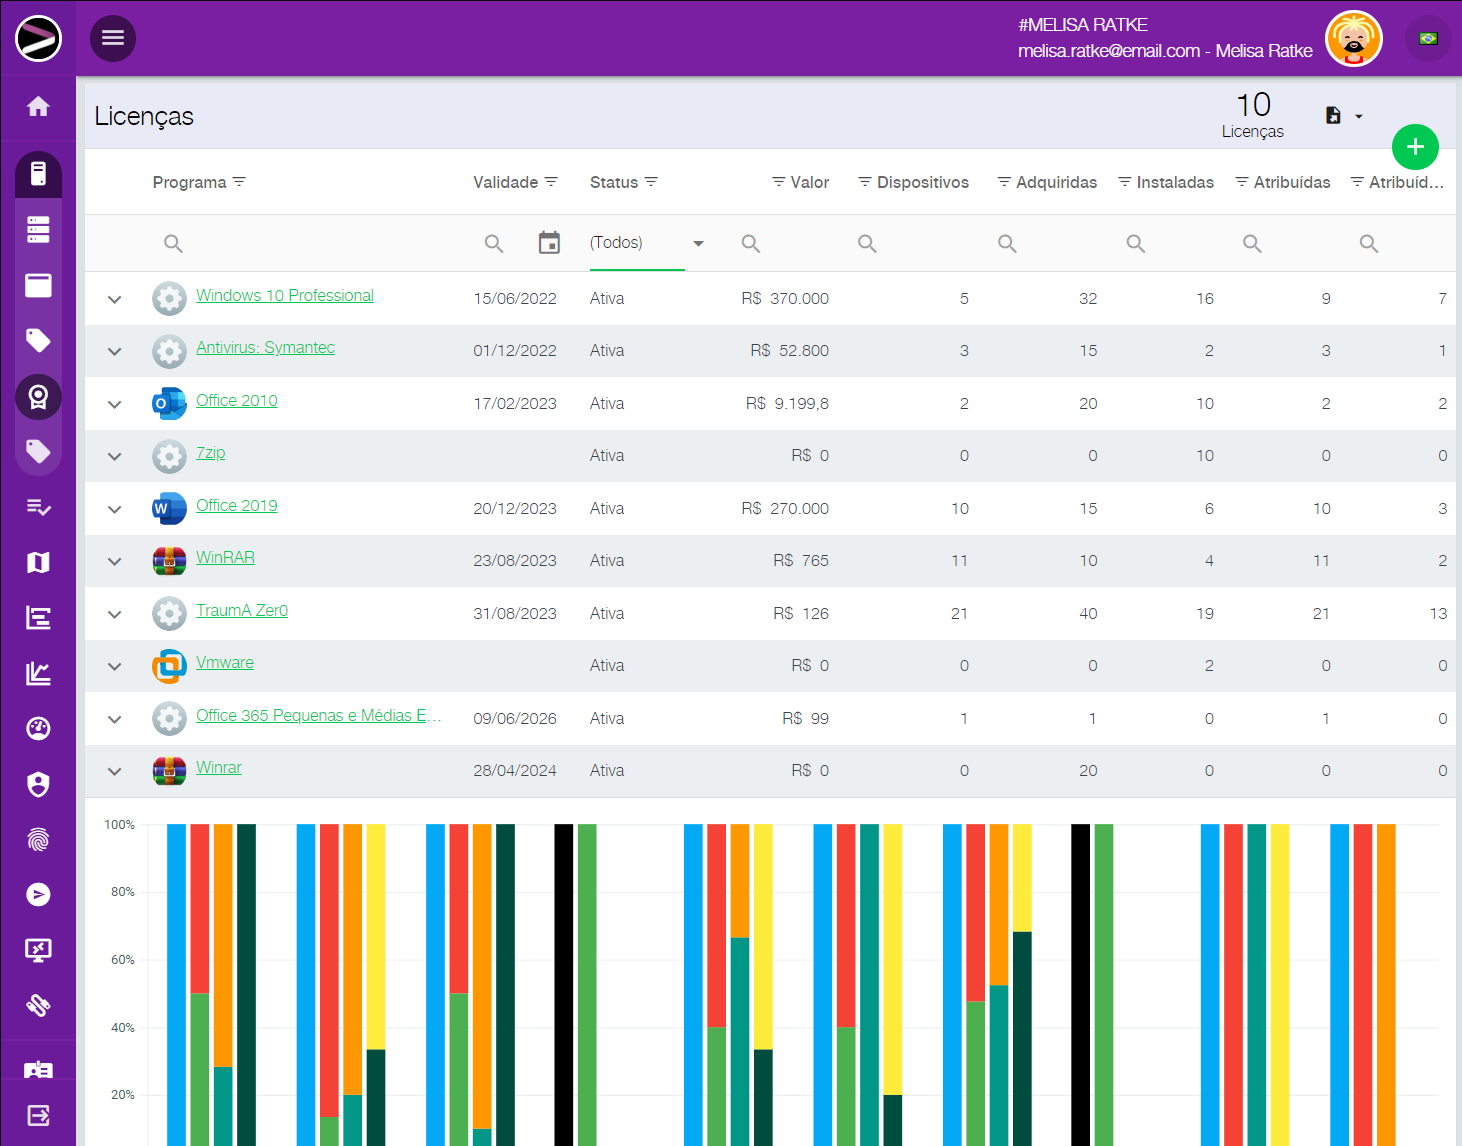
Task: Open the export file dropdown
Action: coord(1343,116)
